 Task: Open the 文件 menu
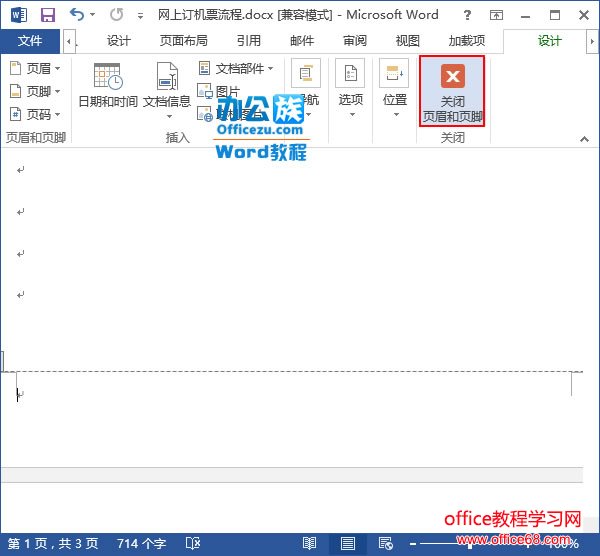click(30, 41)
